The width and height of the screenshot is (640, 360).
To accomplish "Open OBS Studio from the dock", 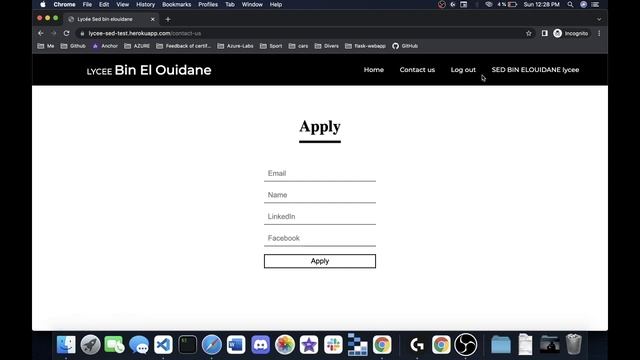I will (465, 344).
